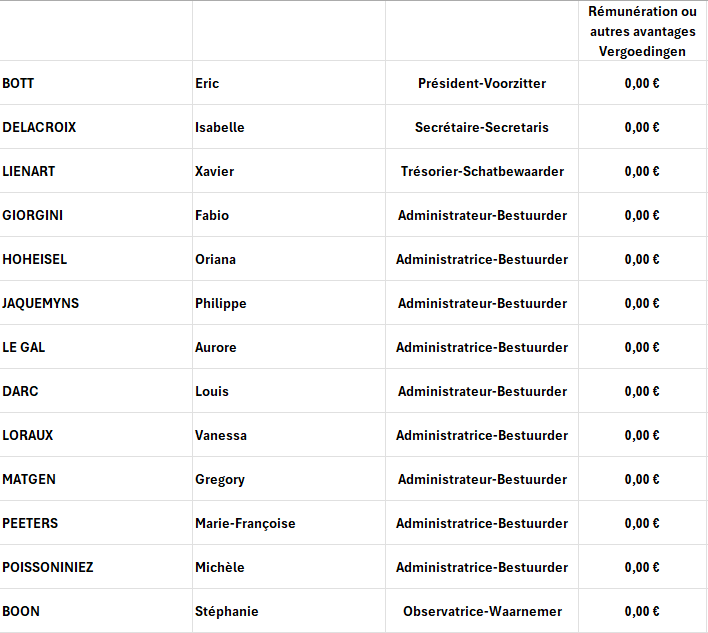
Task: Select the LIENART surname cell
Action: (30, 171)
